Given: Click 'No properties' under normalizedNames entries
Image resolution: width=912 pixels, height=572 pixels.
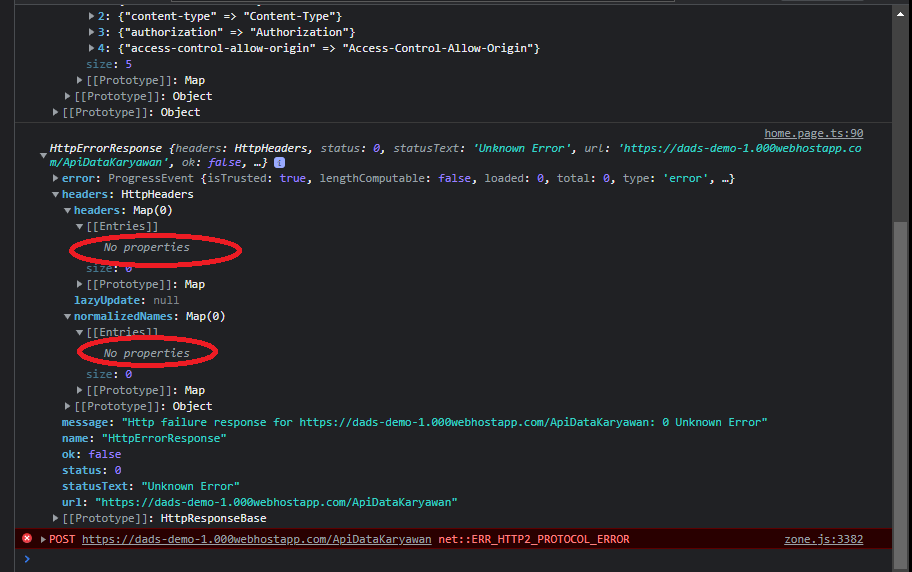Looking at the screenshot, I should (x=147, y=353).
